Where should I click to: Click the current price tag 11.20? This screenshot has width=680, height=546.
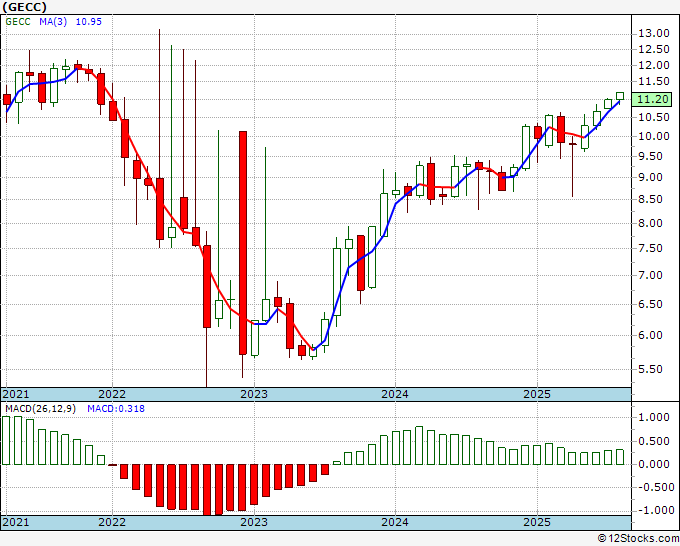652,99
